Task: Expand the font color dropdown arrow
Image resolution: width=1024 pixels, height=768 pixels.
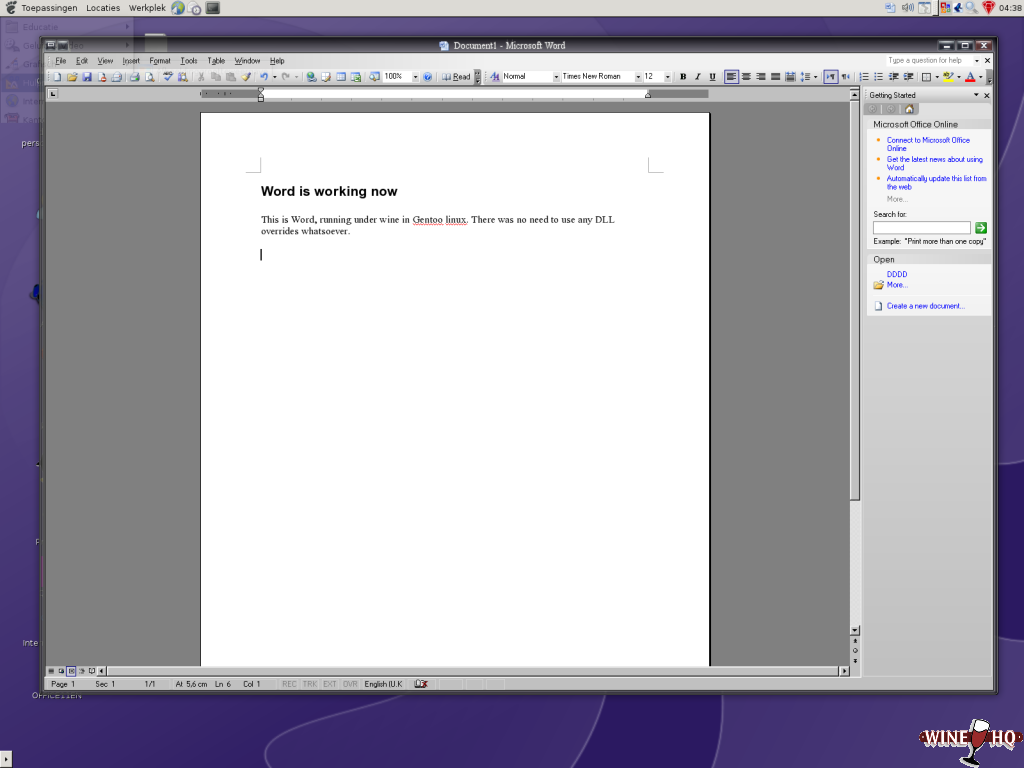Action: coord(981,77)
